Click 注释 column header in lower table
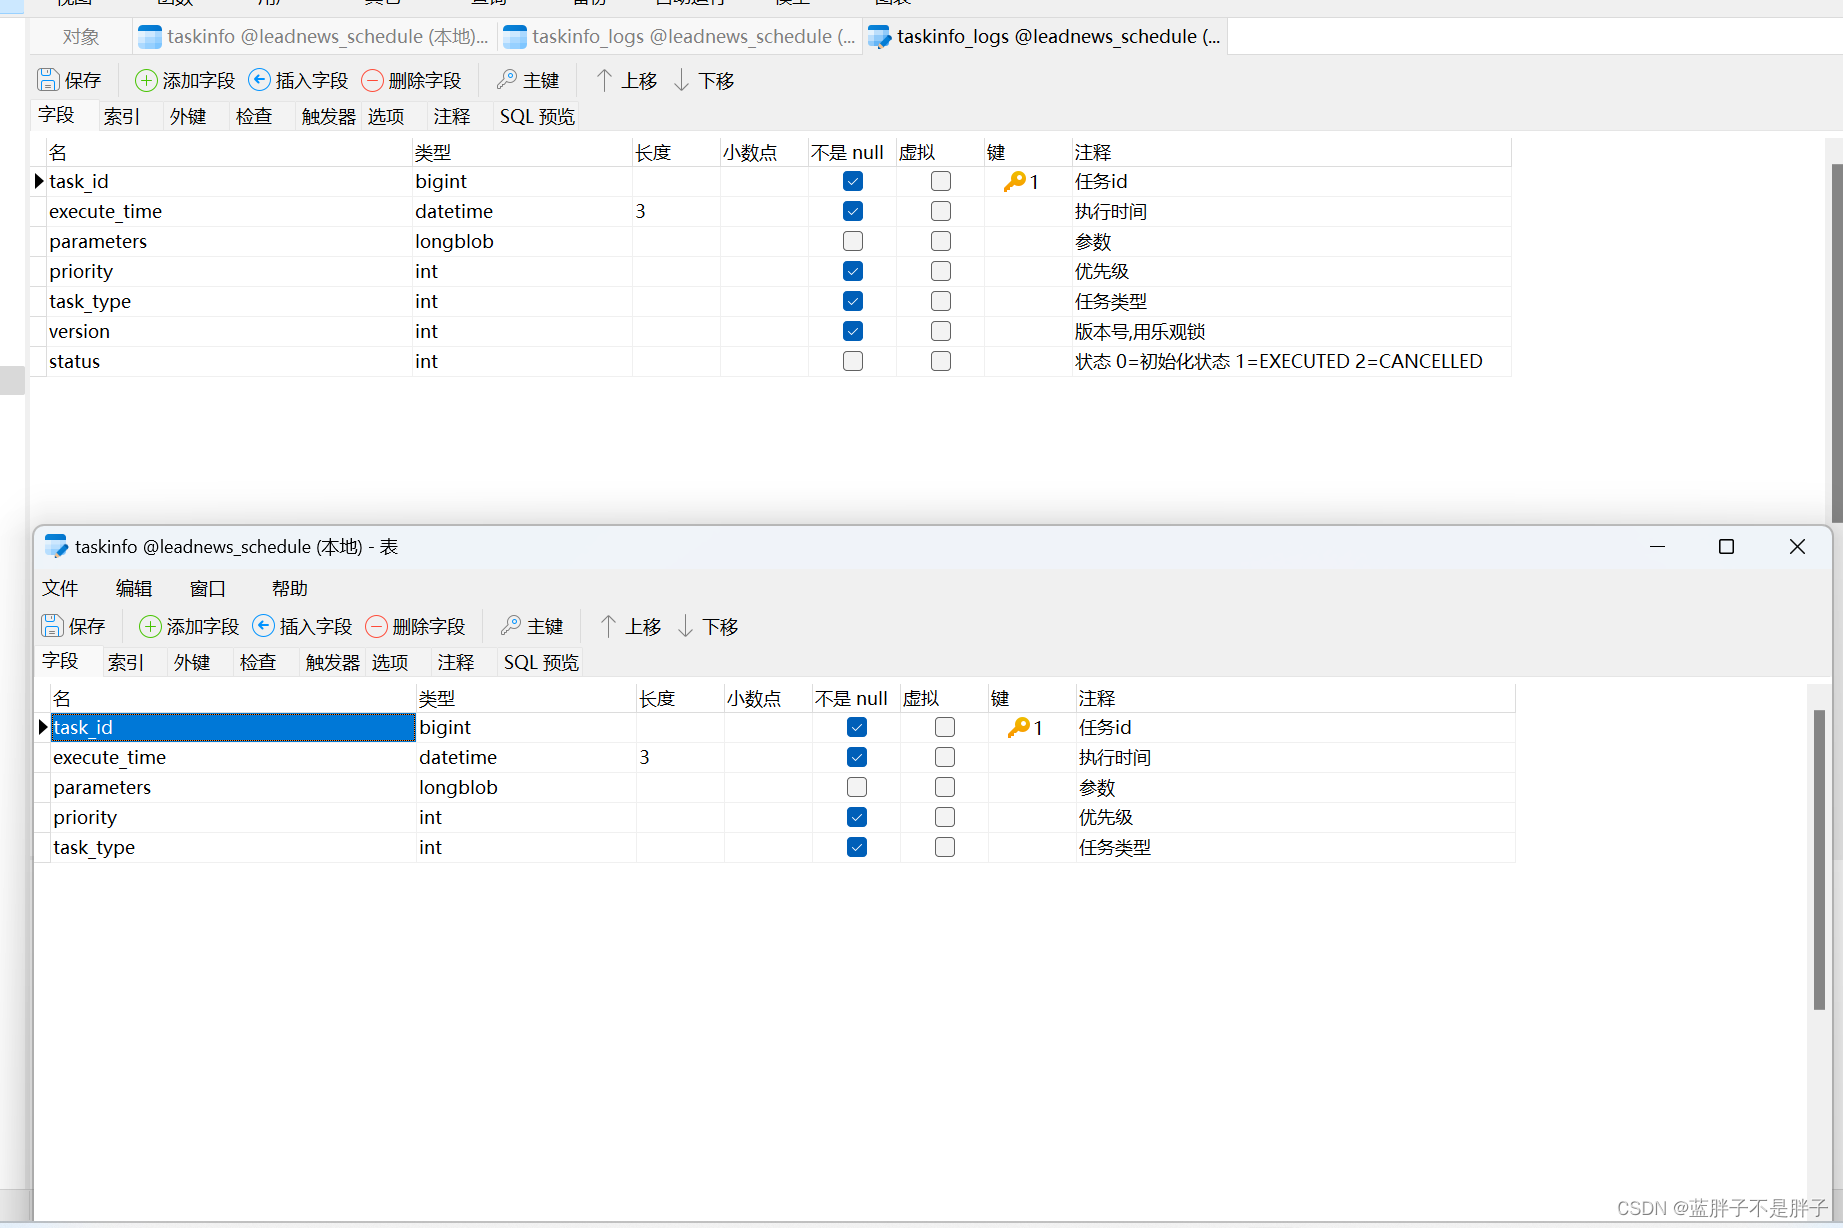This screenshot has width=1843, height=1228. [x=1295, y=698]
